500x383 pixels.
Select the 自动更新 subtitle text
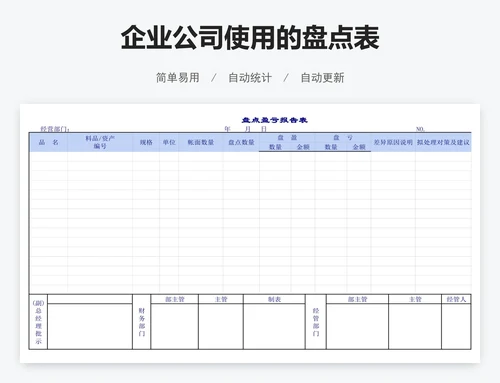[322, 78]
